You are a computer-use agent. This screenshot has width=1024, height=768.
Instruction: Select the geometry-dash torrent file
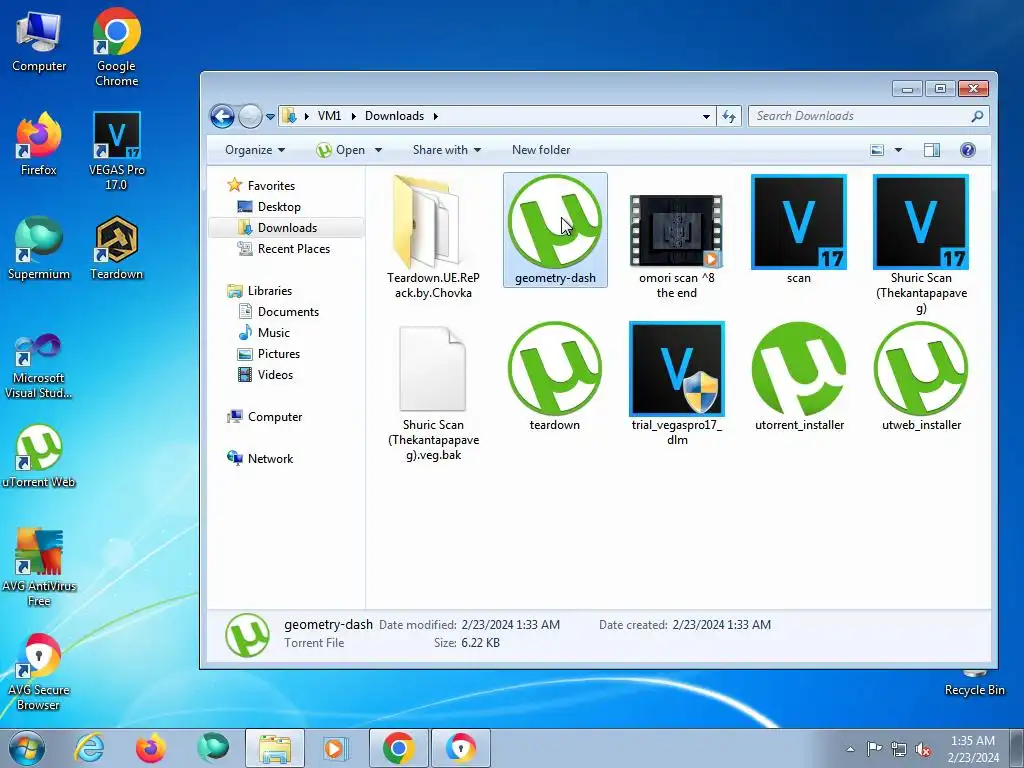pos(555,230)
